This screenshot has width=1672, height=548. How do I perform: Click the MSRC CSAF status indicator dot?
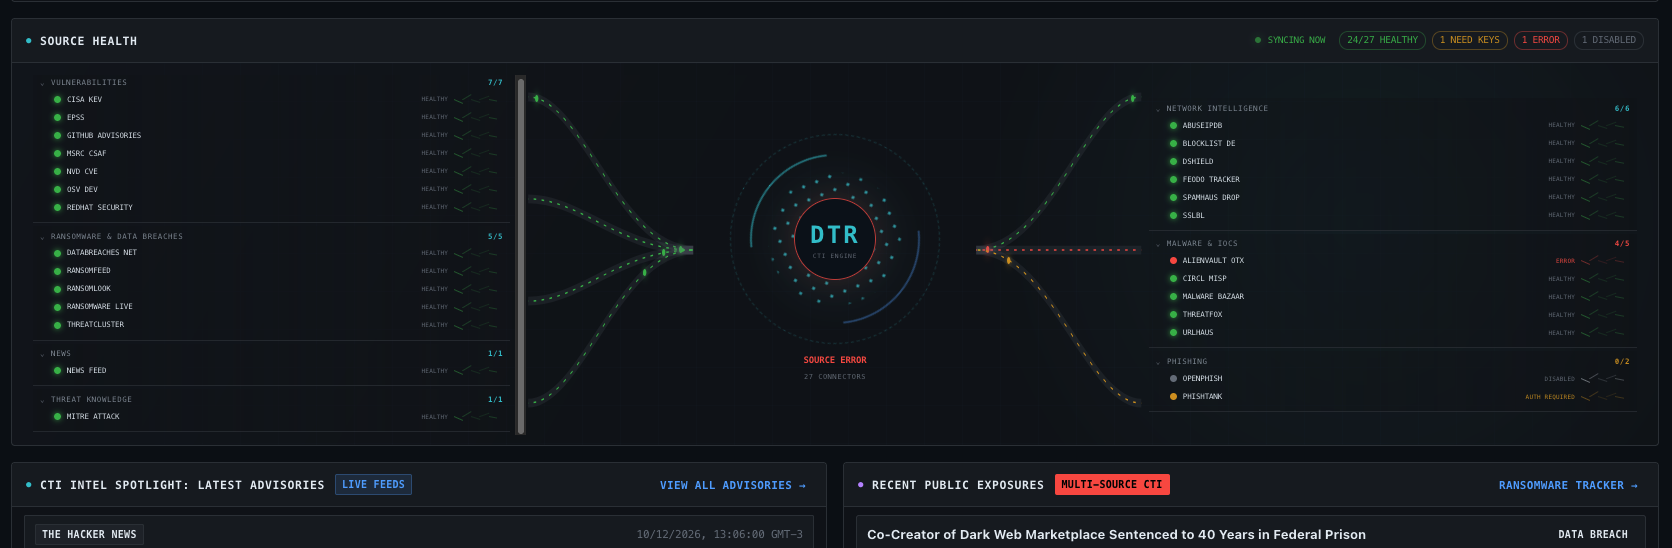57,154
